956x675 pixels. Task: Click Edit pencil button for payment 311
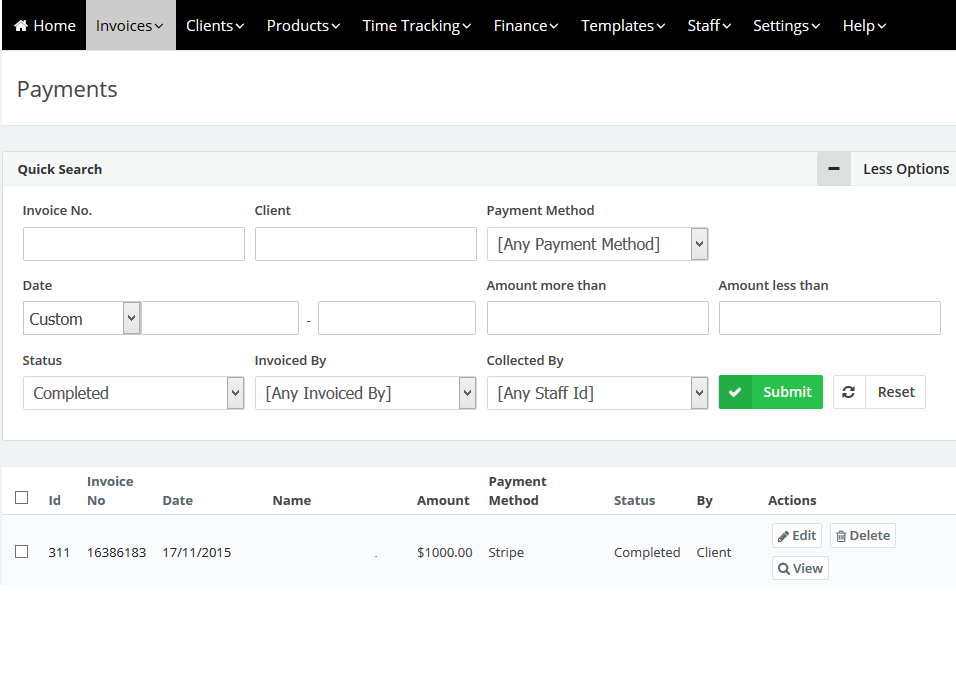pyautogui.click(x=796, y=536)
